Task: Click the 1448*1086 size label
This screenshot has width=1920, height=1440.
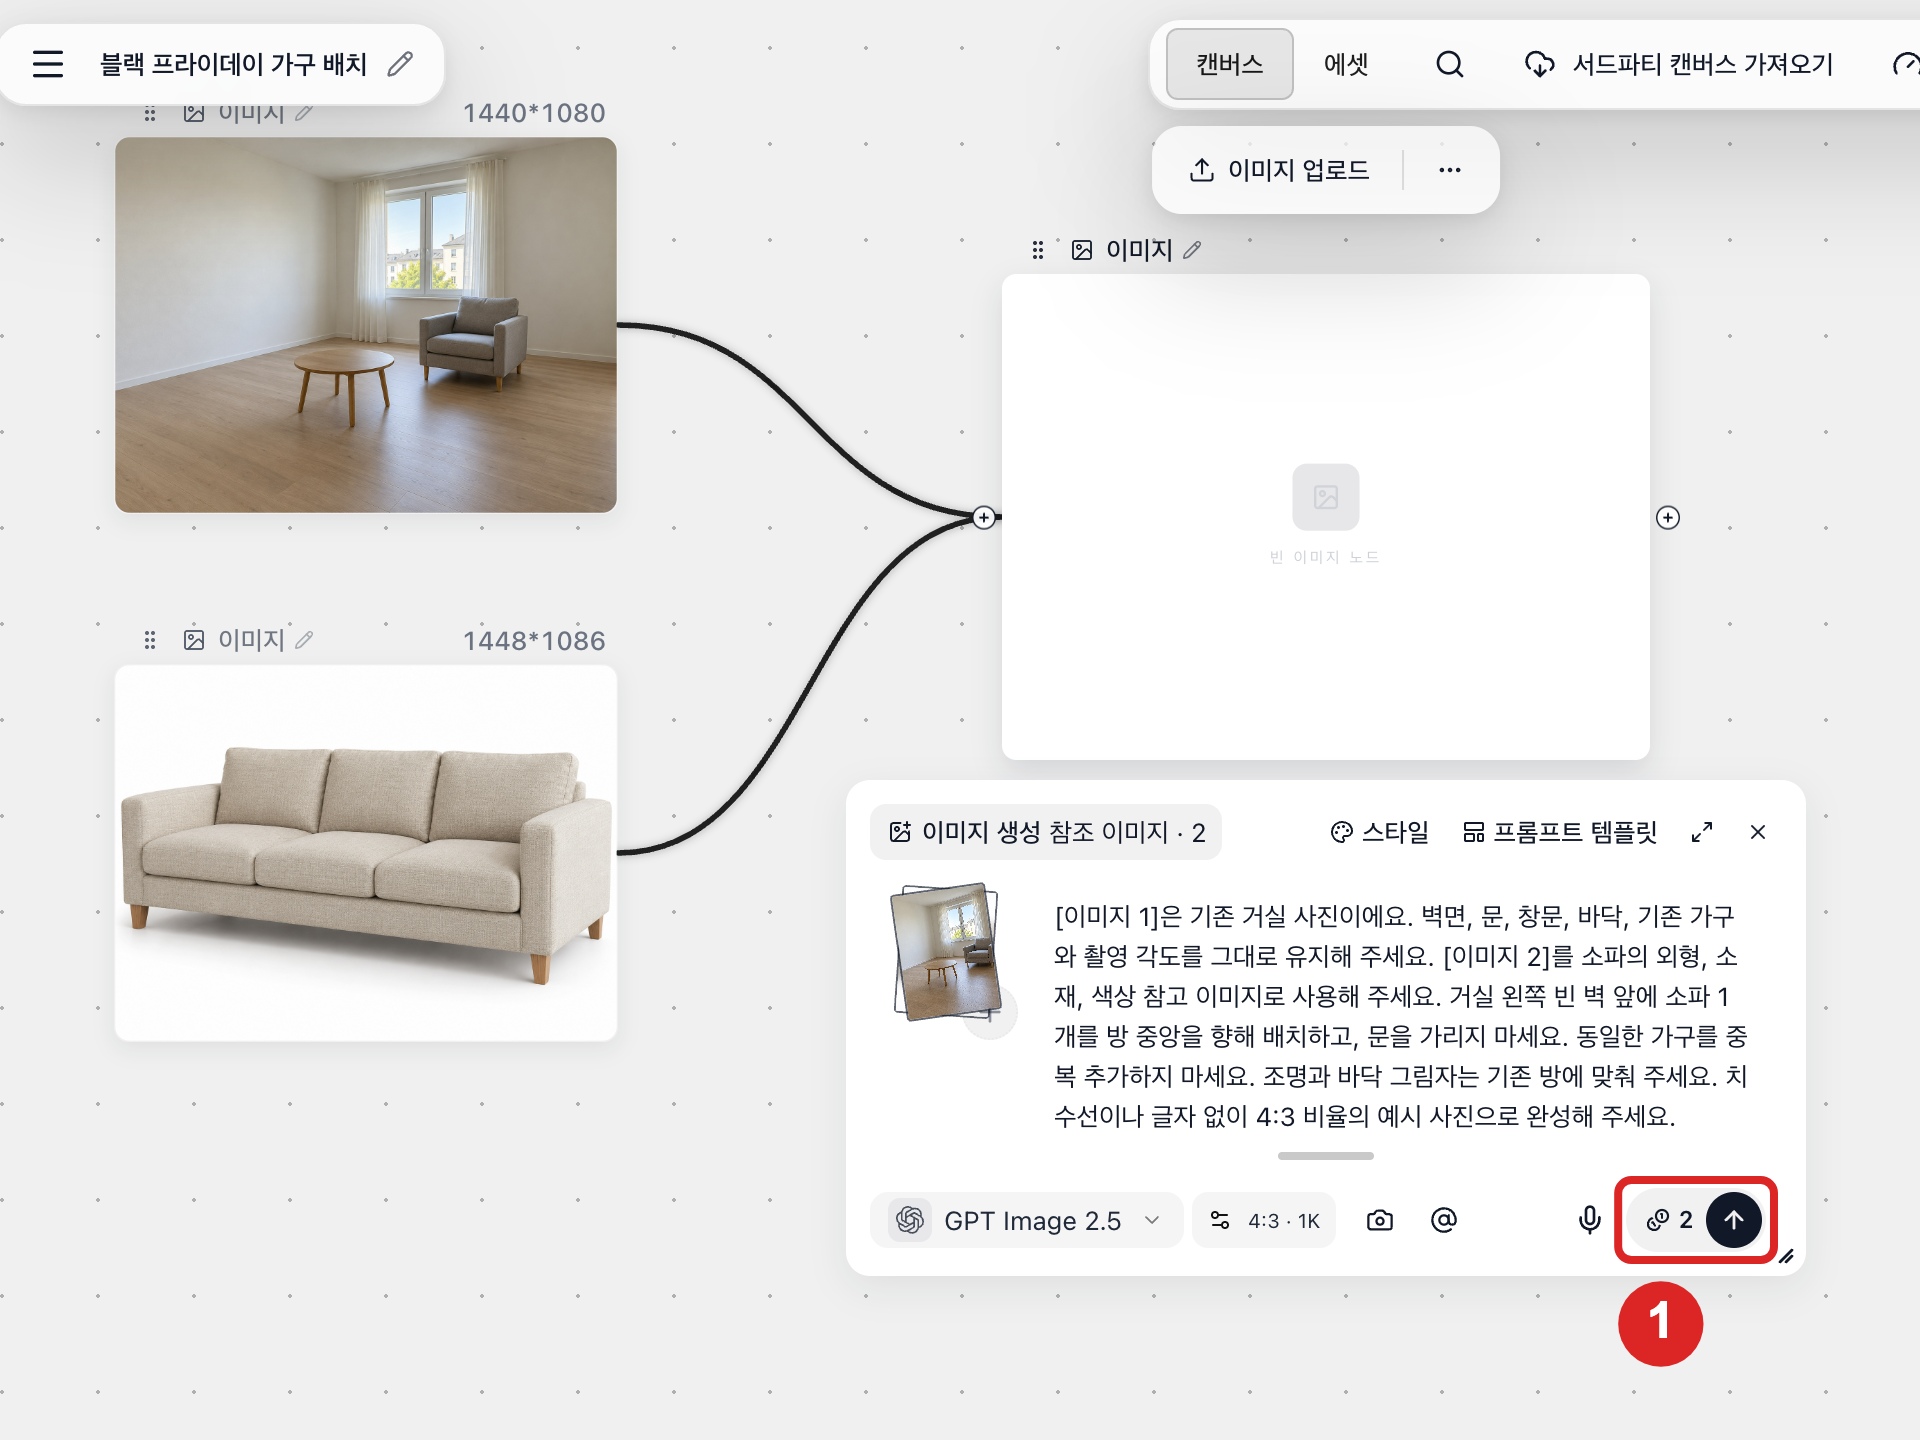Action: coord(534,641)
